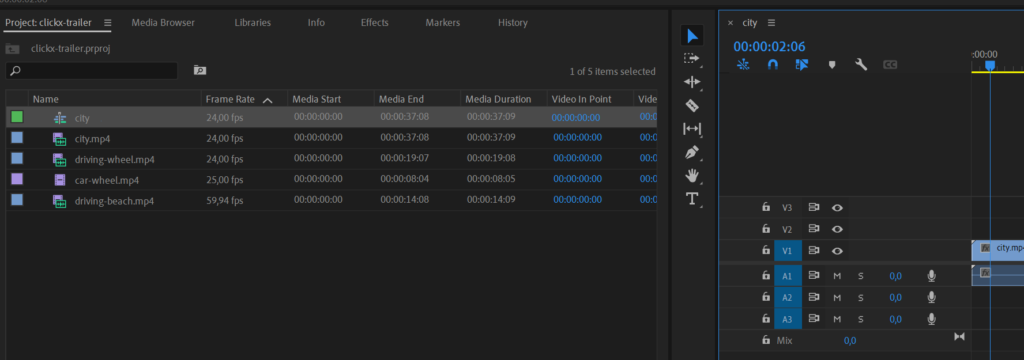This screenshot has width=1024, height=360.
Task: Click car-wheel.mp4 clip icon
Action: [x=59, y=180]
